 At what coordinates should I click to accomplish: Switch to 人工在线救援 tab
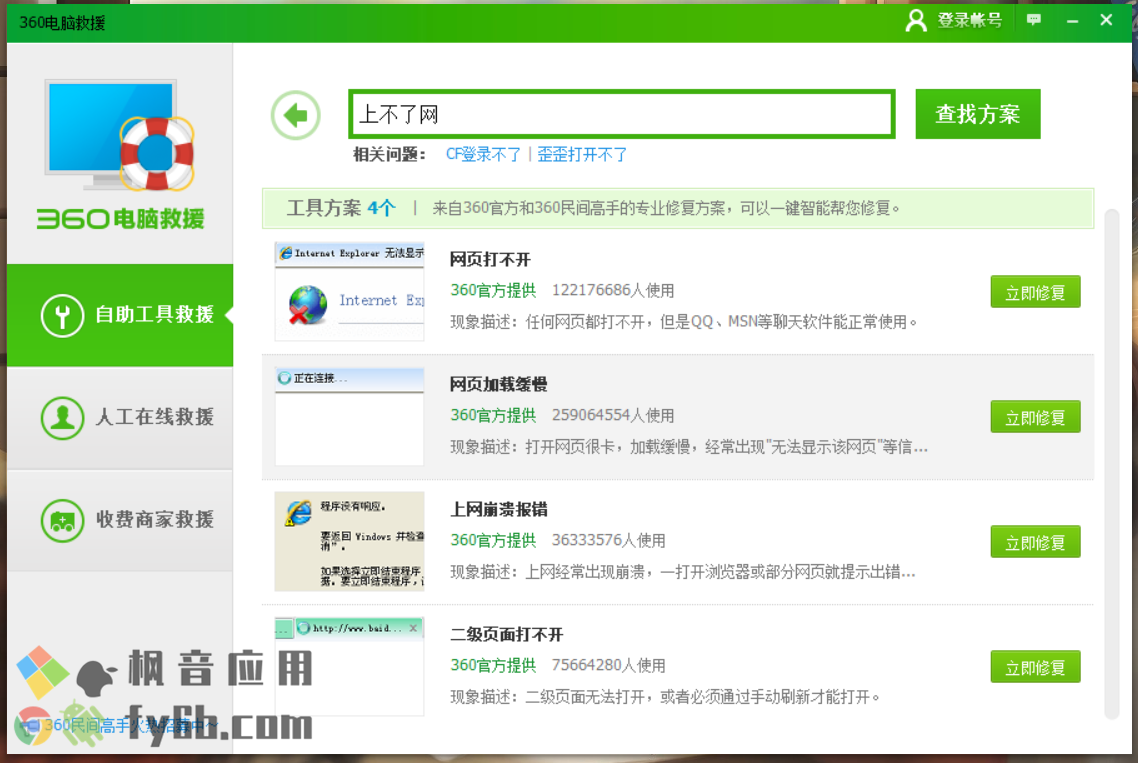120,418
